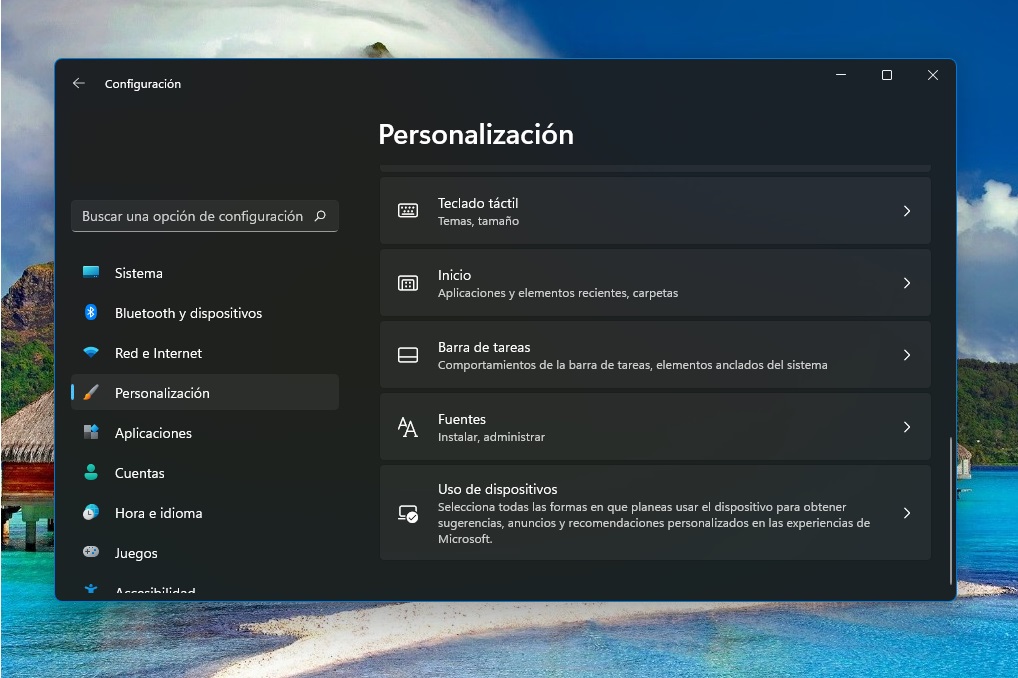The height and width of the screenshot is (678, 1018).
Task: Expand the Uso de dispositivos chevron
Action: click(x=907, y=512)
